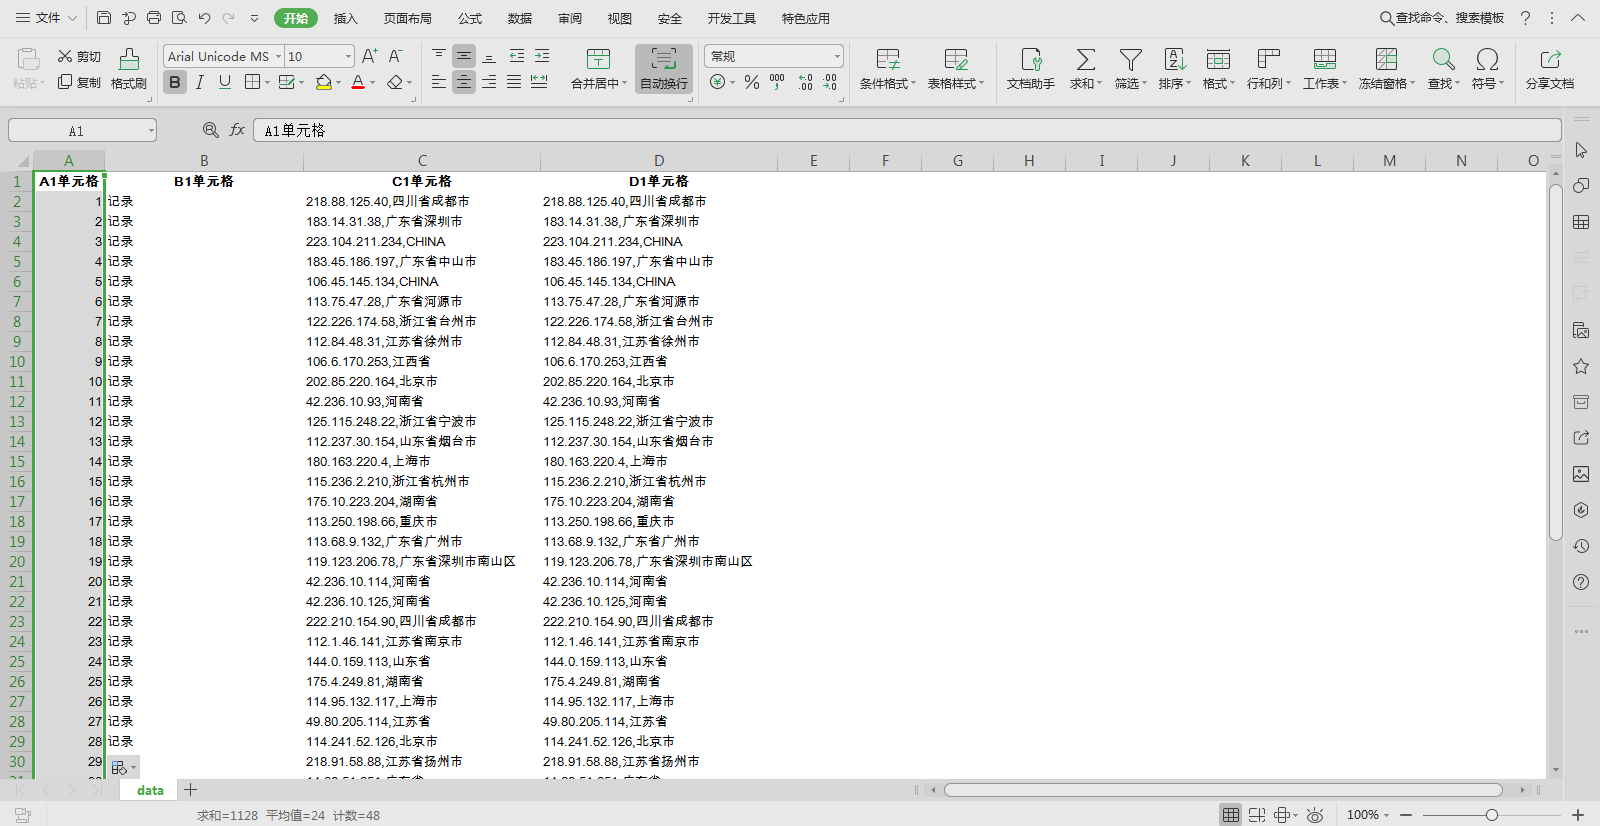Apply the fill color swatch
The image size is (1600, 826).
323,82
